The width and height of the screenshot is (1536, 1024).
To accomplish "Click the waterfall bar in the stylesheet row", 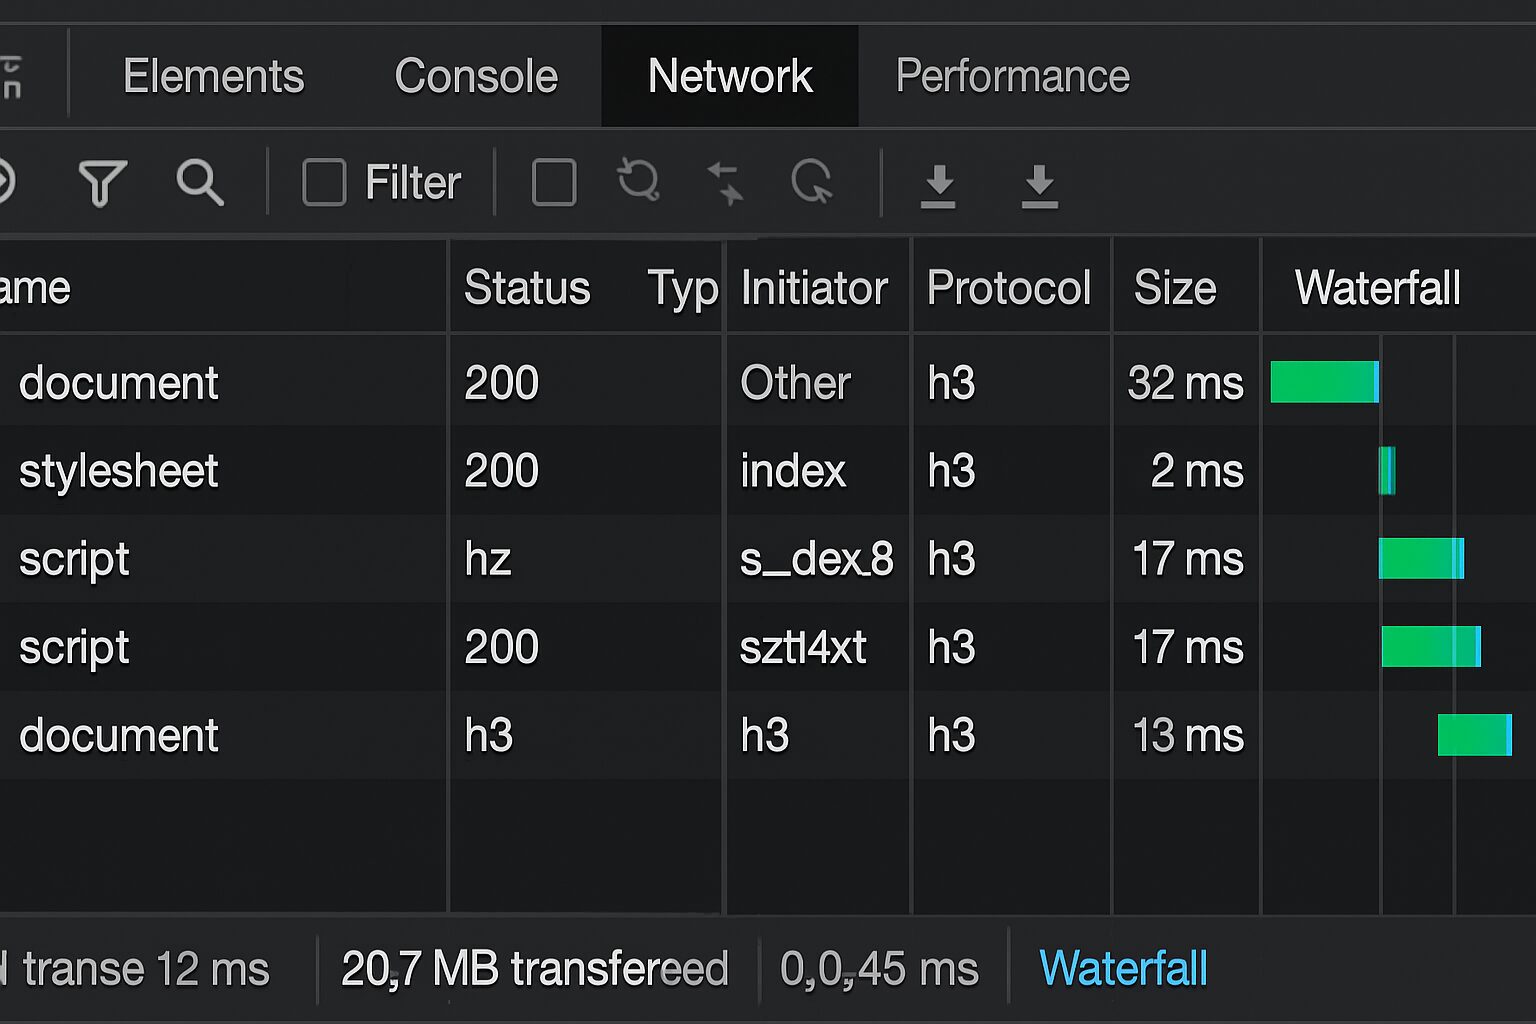I will [x=1387, y=470].
